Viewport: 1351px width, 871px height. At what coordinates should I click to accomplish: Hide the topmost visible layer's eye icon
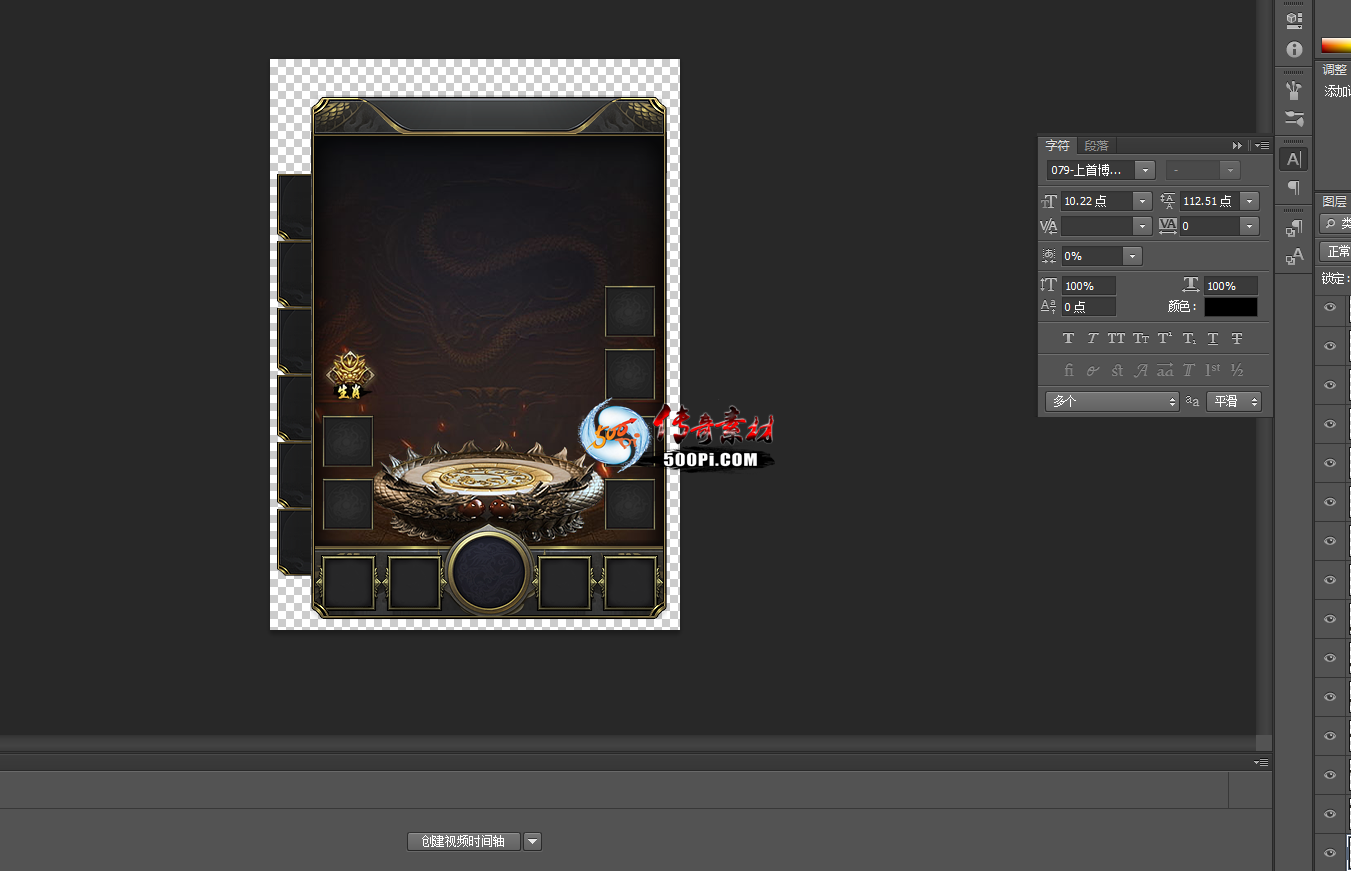(1330, 307)
